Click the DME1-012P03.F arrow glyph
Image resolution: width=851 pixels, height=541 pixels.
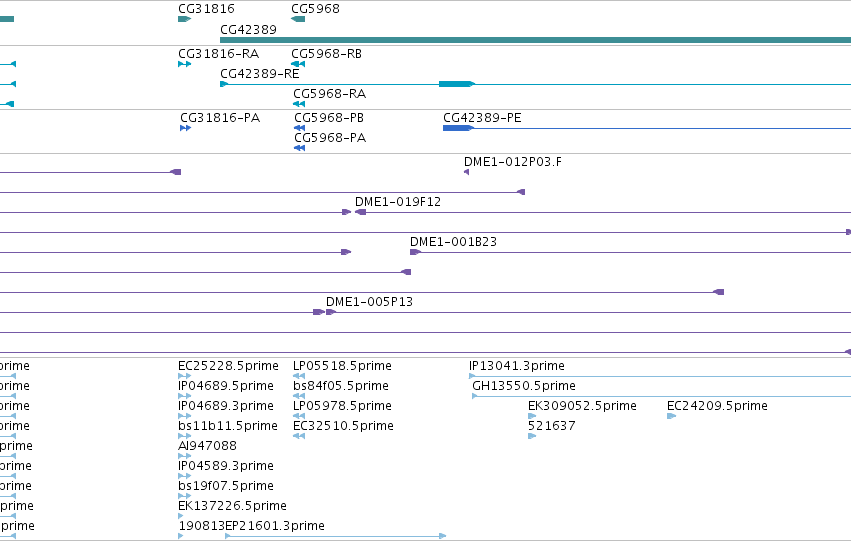coord(466,172)
